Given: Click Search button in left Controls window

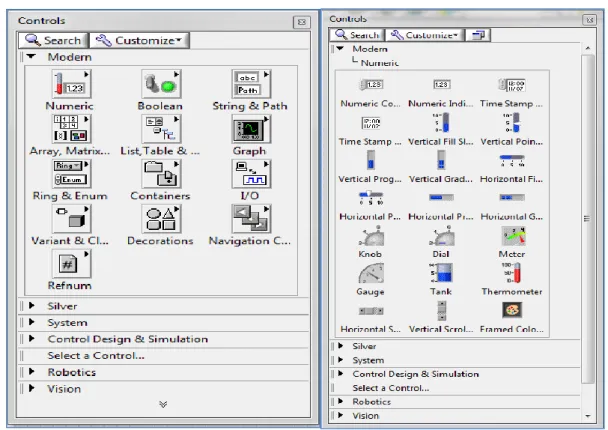Looking at the screenshot, I should 53,40.
